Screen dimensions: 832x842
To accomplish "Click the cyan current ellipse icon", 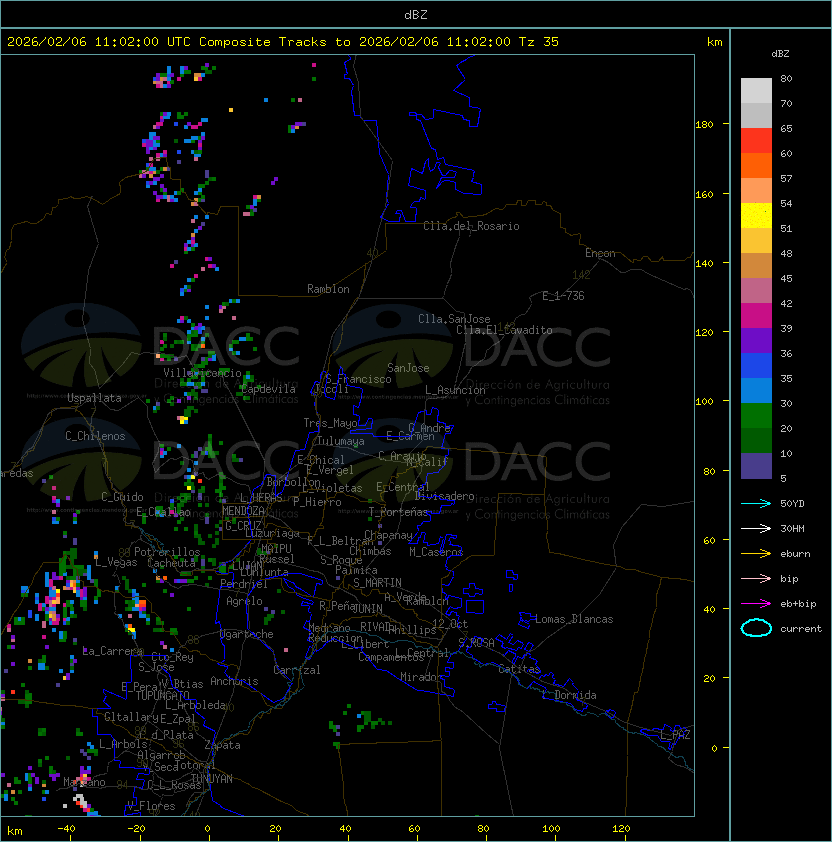I will 756,629.
